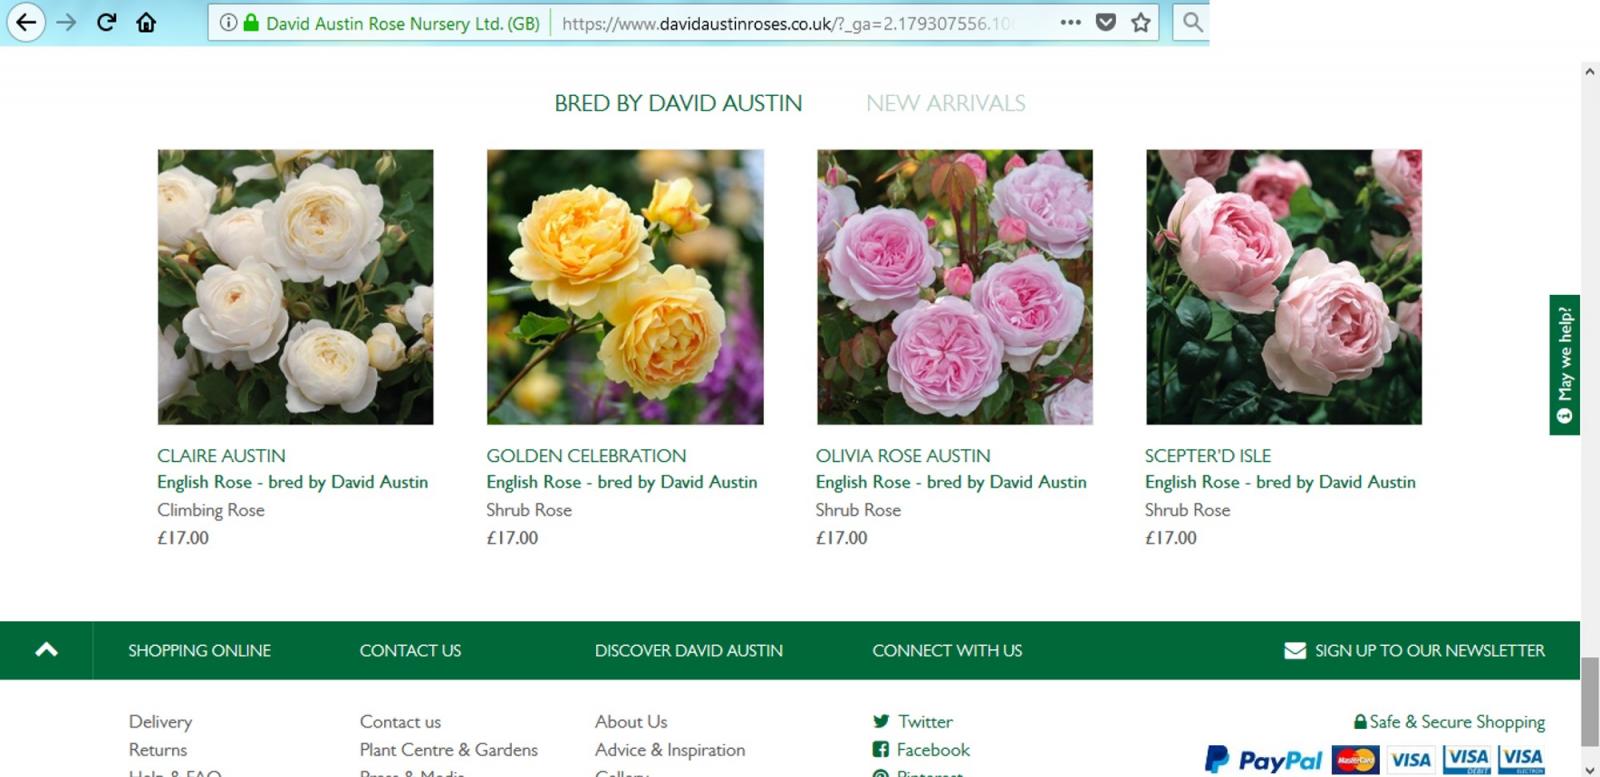Click the page scrollbar up arrow
This screenshot has width=1600, height=777.
(x=1590, y=71)
